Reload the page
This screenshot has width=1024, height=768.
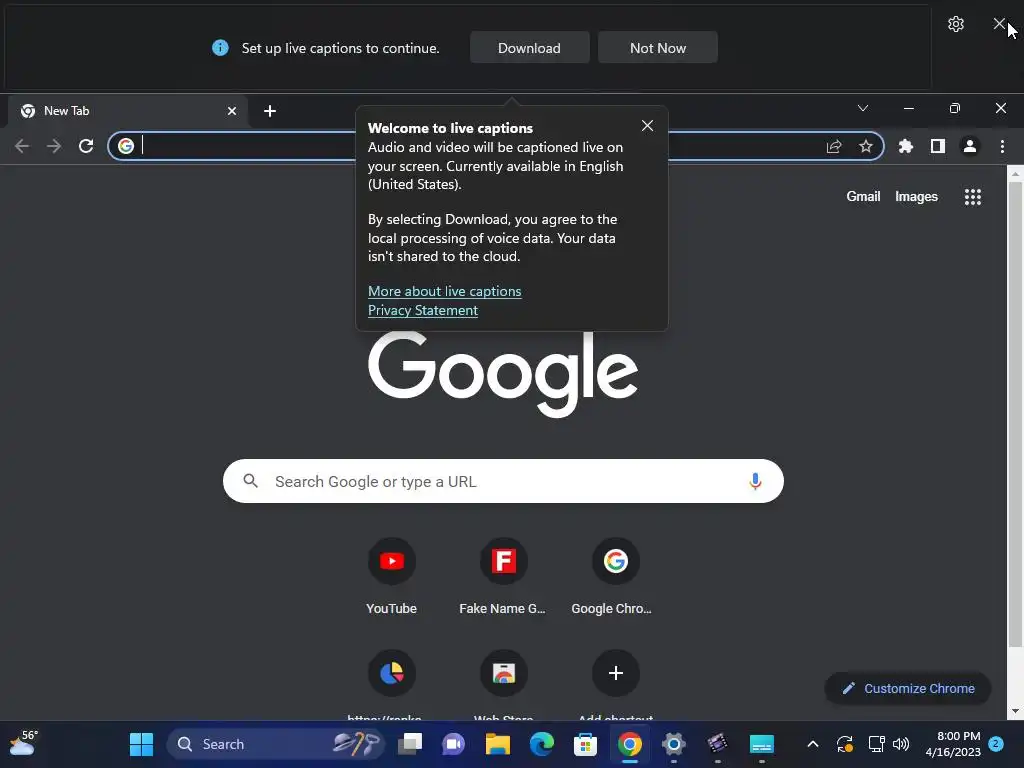coord(86,146)
